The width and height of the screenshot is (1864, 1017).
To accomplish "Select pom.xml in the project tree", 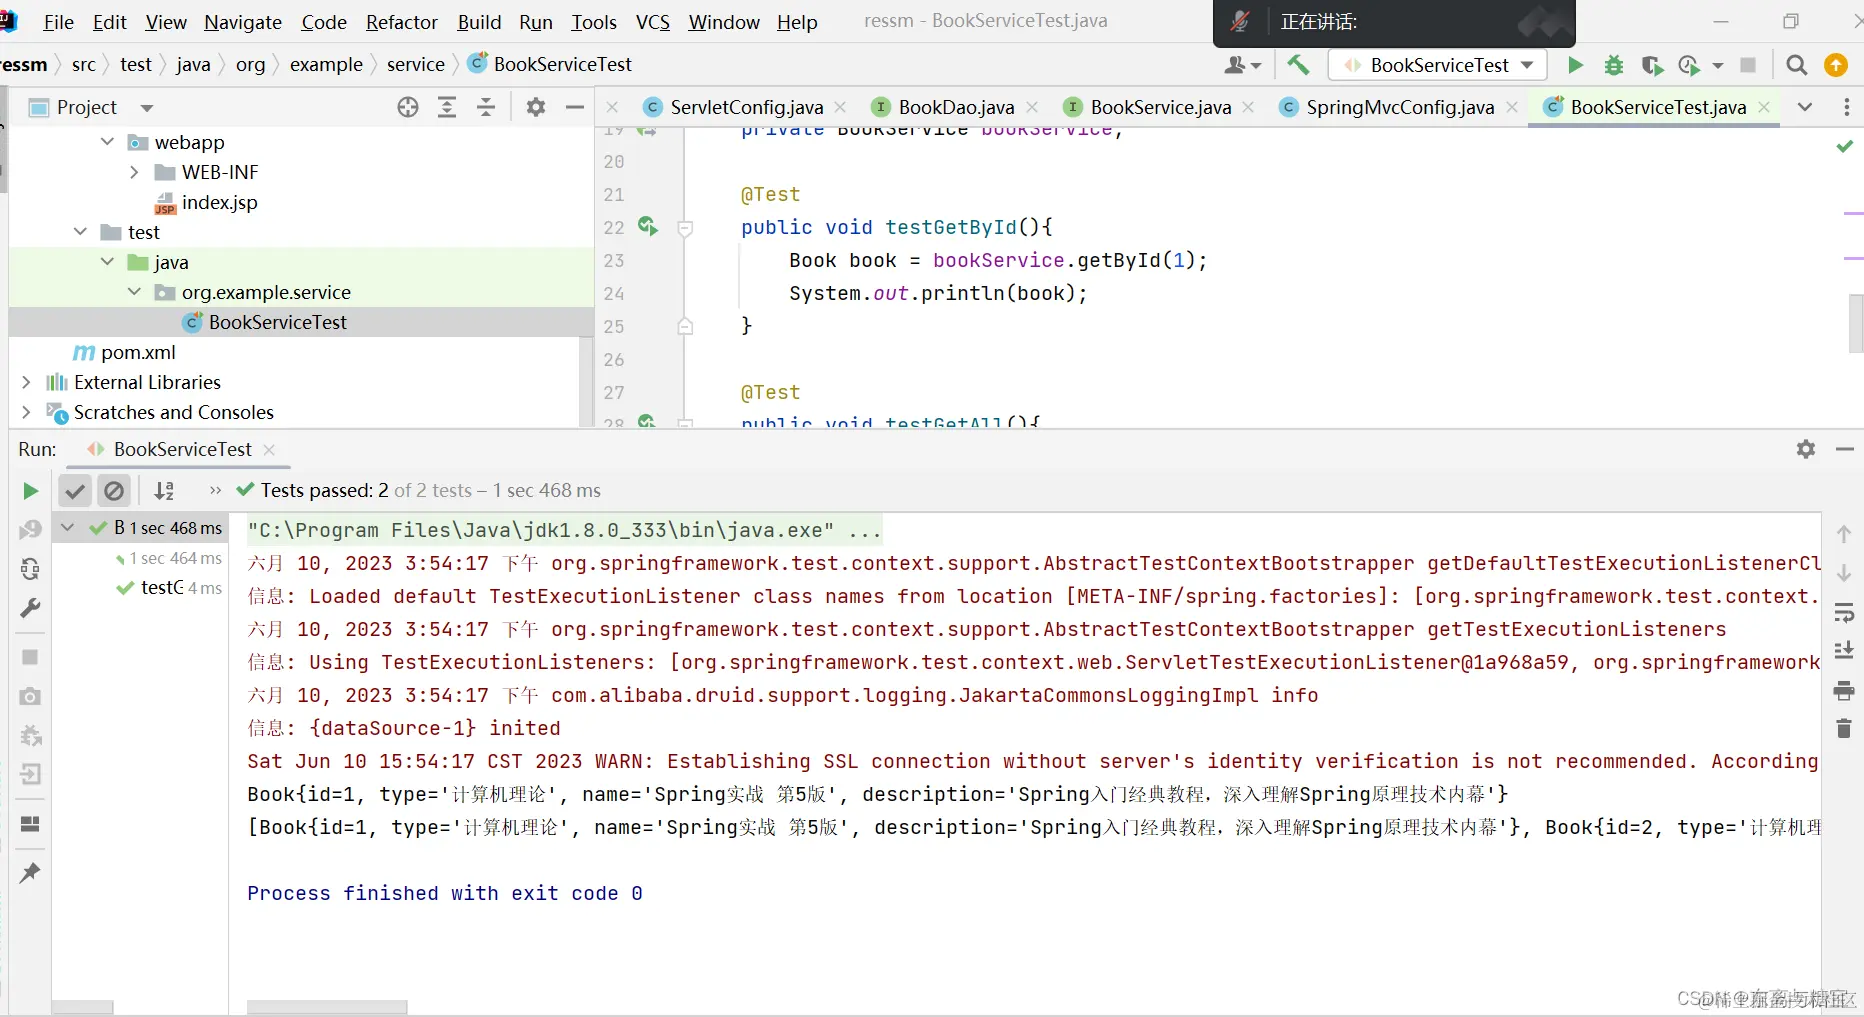I will 138,352.
